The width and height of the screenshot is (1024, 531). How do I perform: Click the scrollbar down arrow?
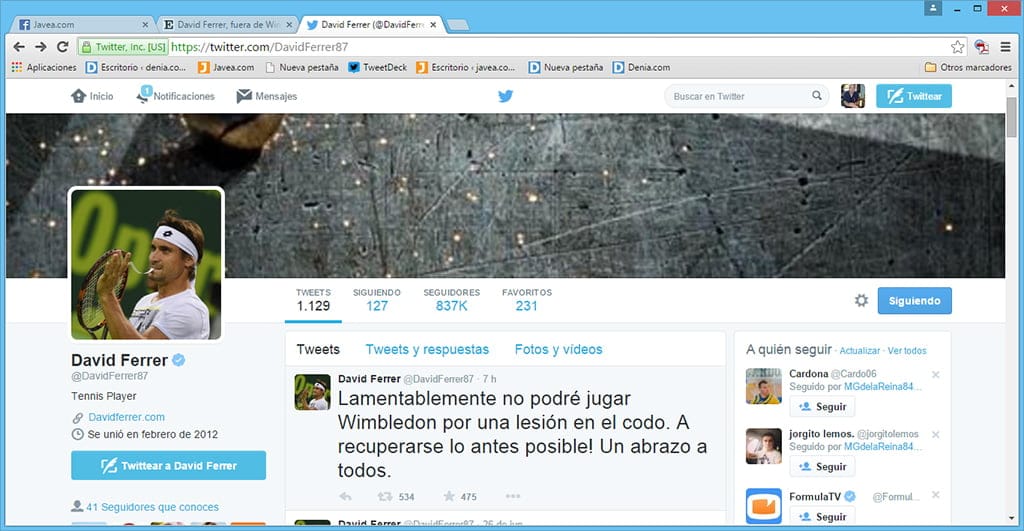(1012, 518)
